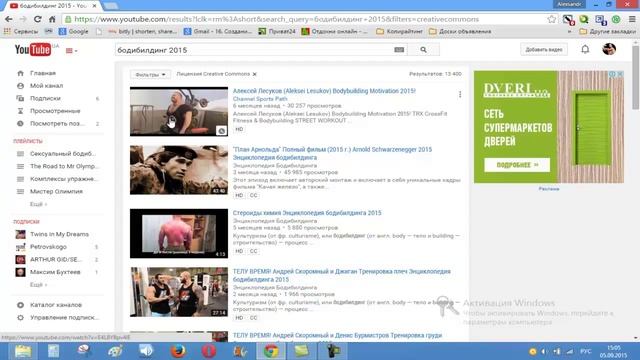The width and height of the screenshot is (640, 360).
Task: Click the YouTube logo
Action: (33, 50)
